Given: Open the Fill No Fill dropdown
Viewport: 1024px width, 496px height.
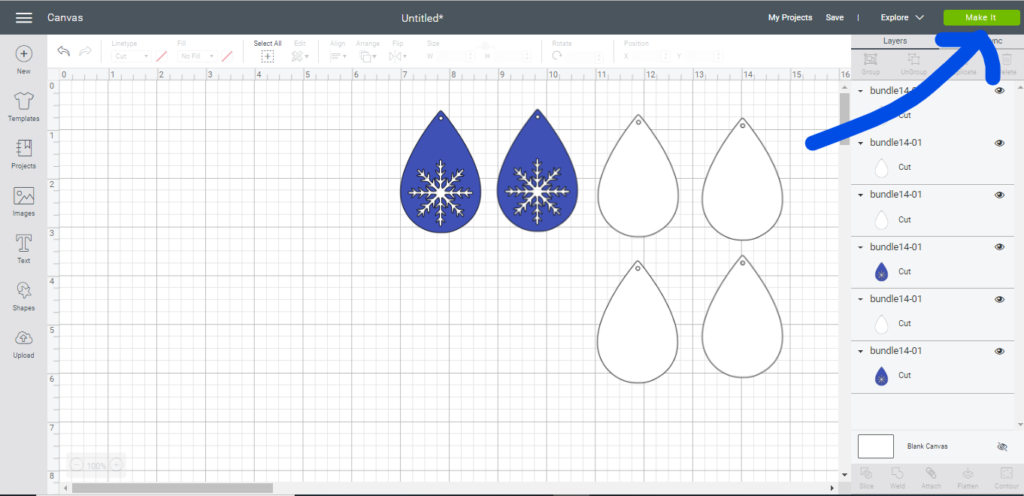Looking at the screenshot, I should (x=197, y=57).
